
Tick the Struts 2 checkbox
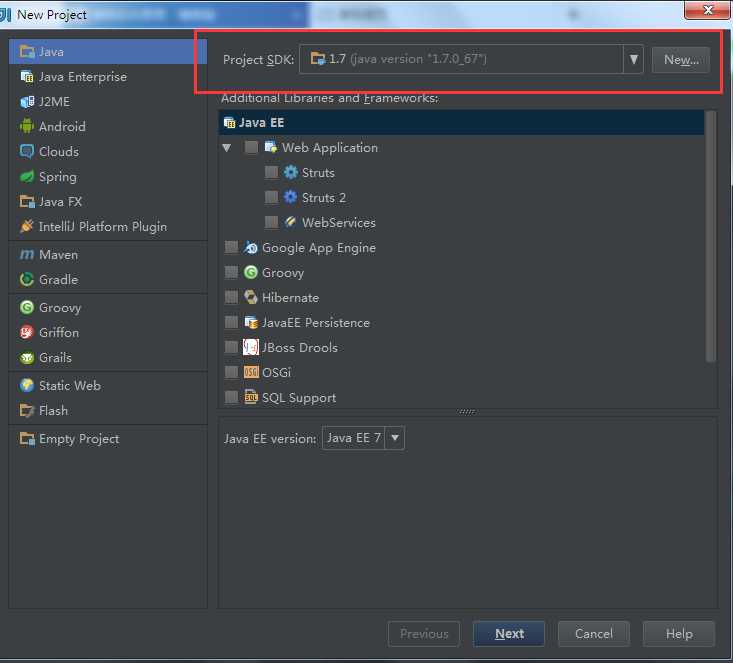271,197
